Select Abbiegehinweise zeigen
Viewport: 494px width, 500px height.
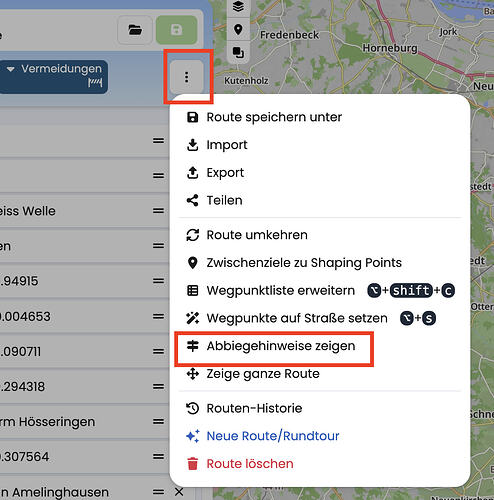(271, 346)
